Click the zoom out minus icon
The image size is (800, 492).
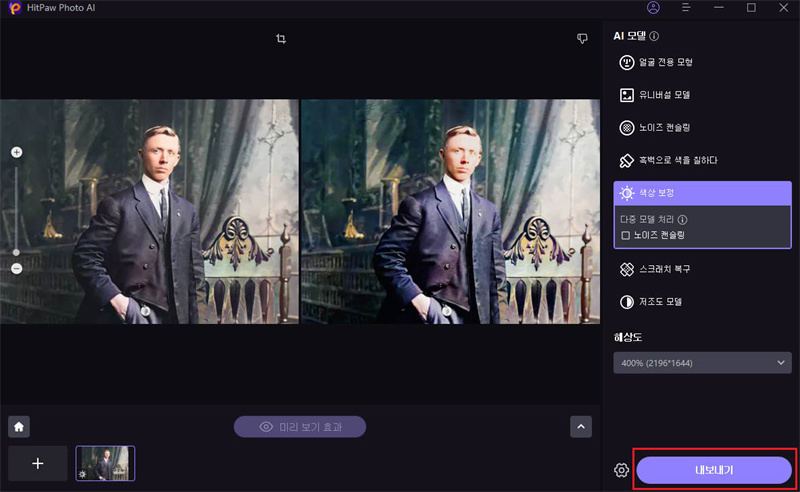click(16, 269)
